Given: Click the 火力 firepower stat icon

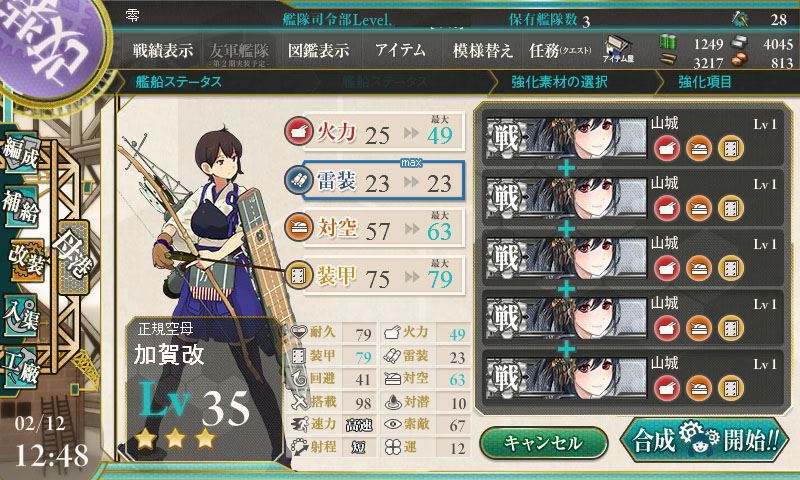Looking at the screenshot, I should pyautogui.click(x=298, y=132).
